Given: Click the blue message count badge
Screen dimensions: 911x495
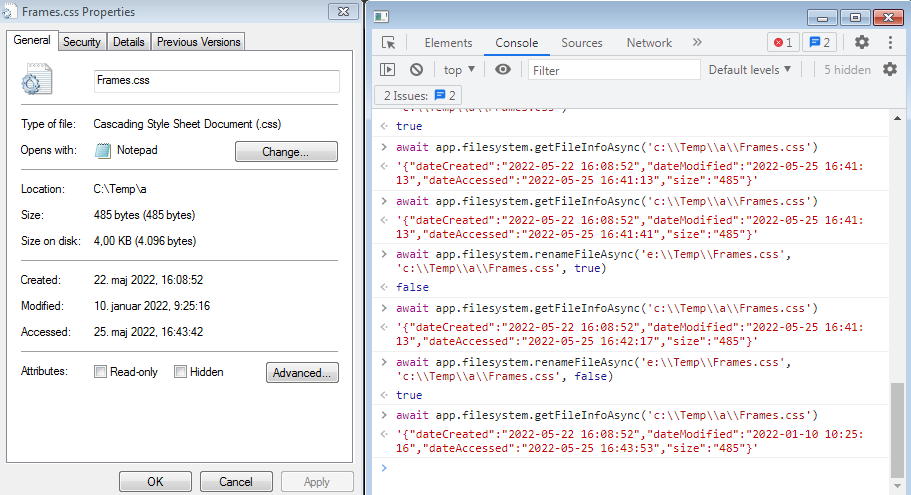Looking at the screenshot, I should 820,43.
